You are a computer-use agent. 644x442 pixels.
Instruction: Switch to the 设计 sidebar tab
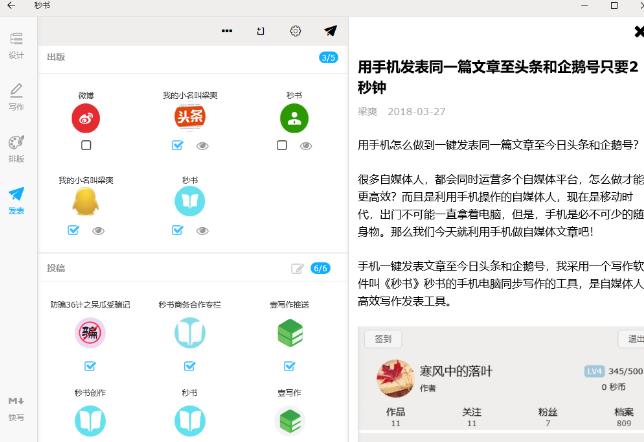16,45
